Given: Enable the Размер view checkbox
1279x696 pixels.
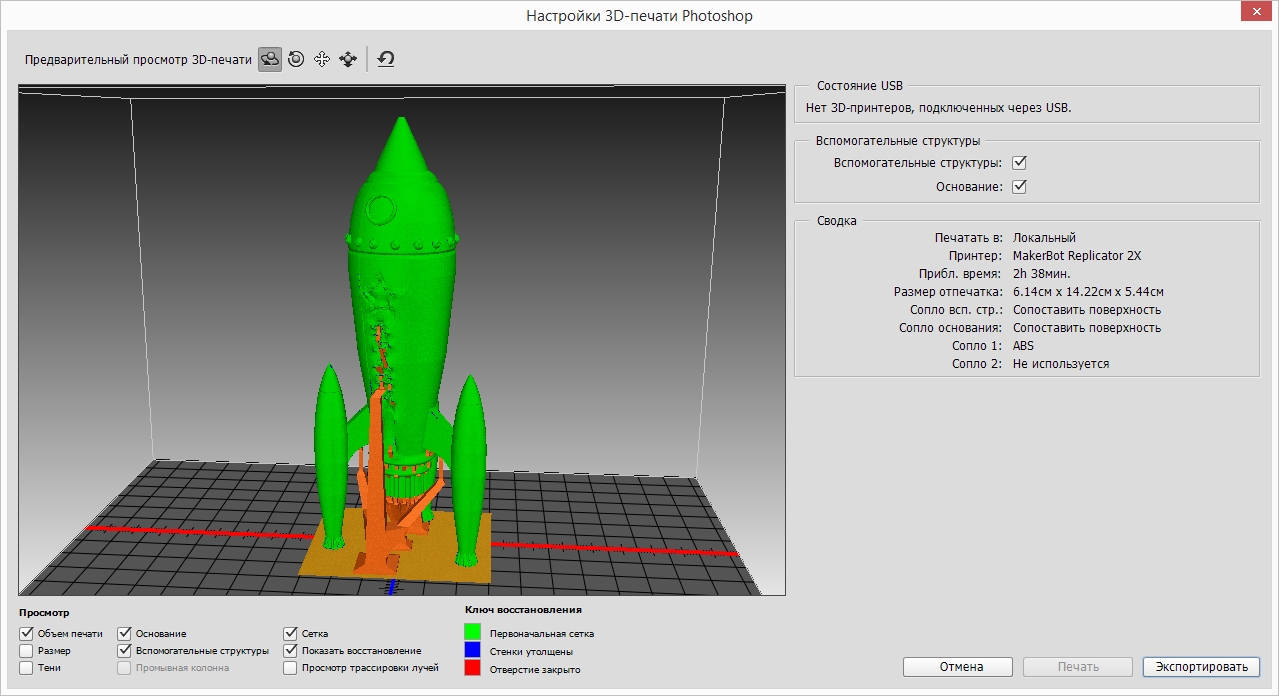Looking at the screenshot, I should click(26, 651).
